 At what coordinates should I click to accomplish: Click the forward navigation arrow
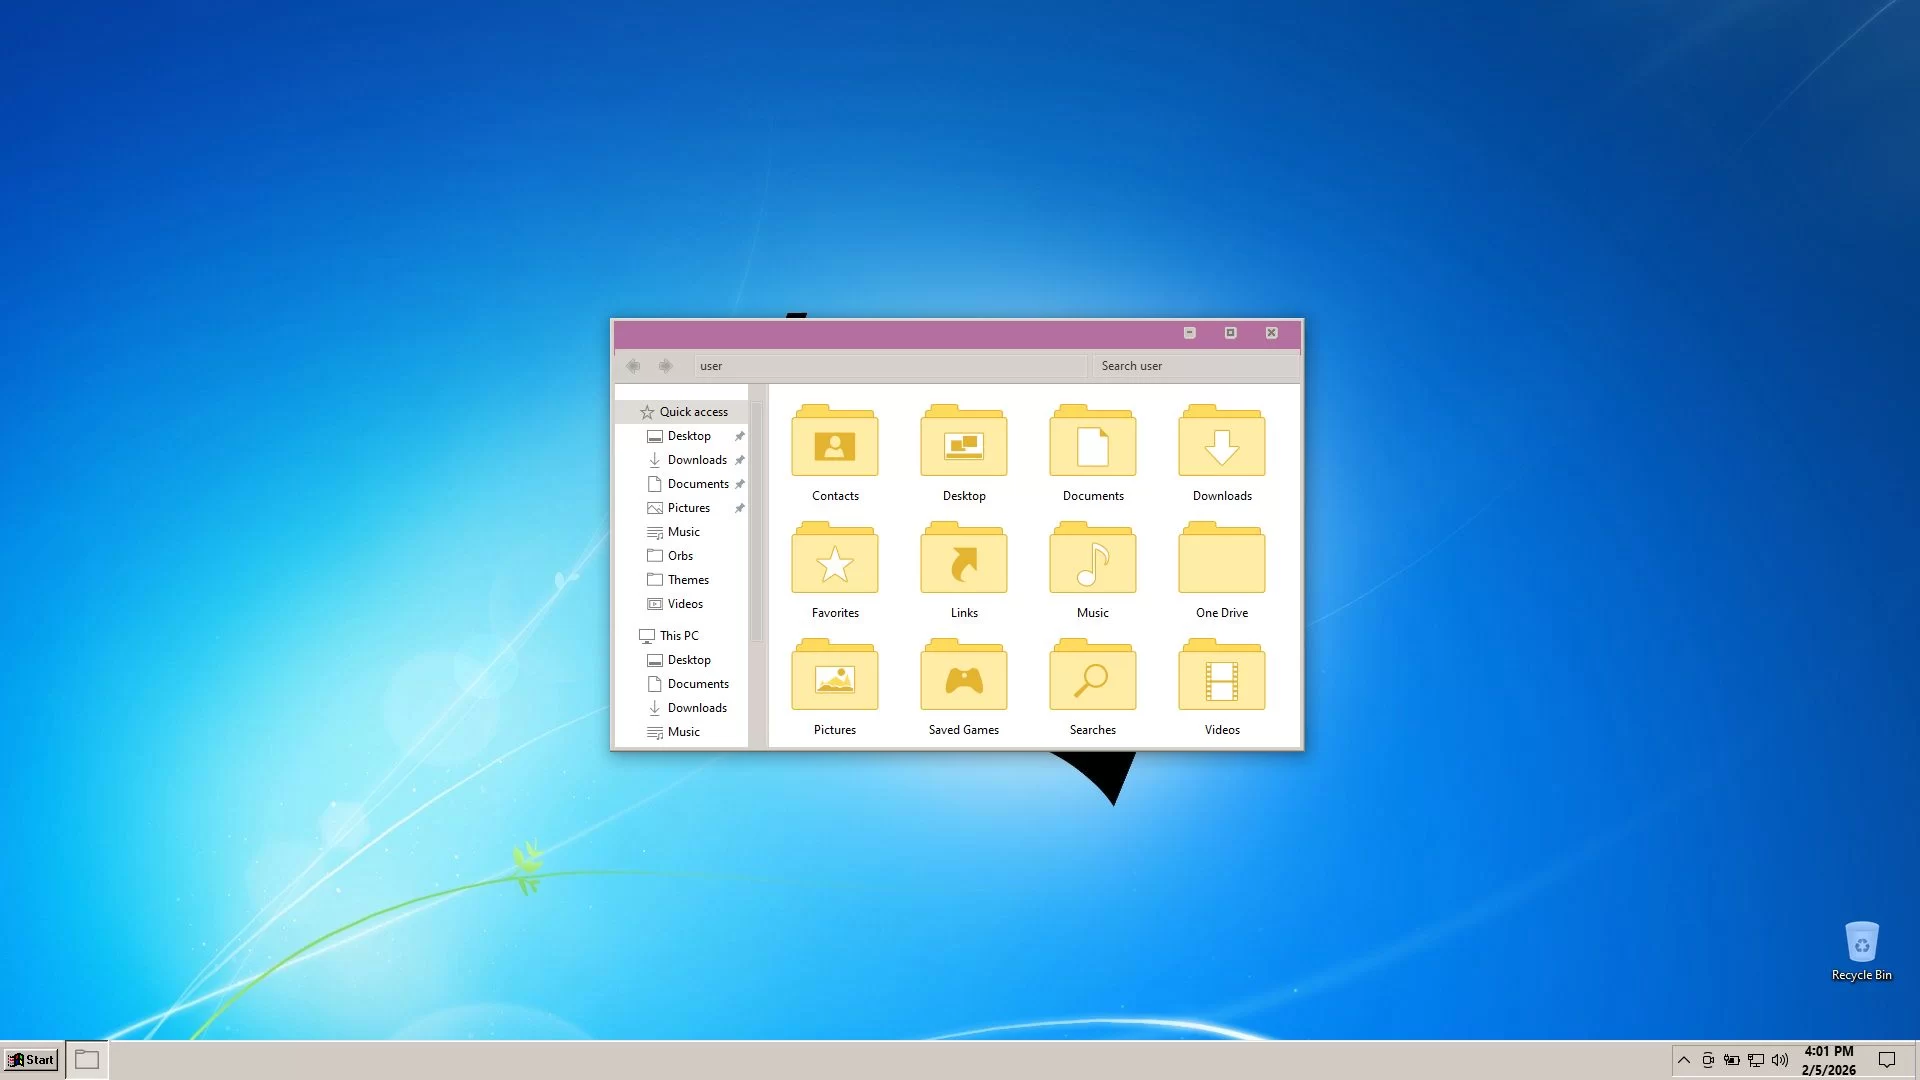coord(665,366)
